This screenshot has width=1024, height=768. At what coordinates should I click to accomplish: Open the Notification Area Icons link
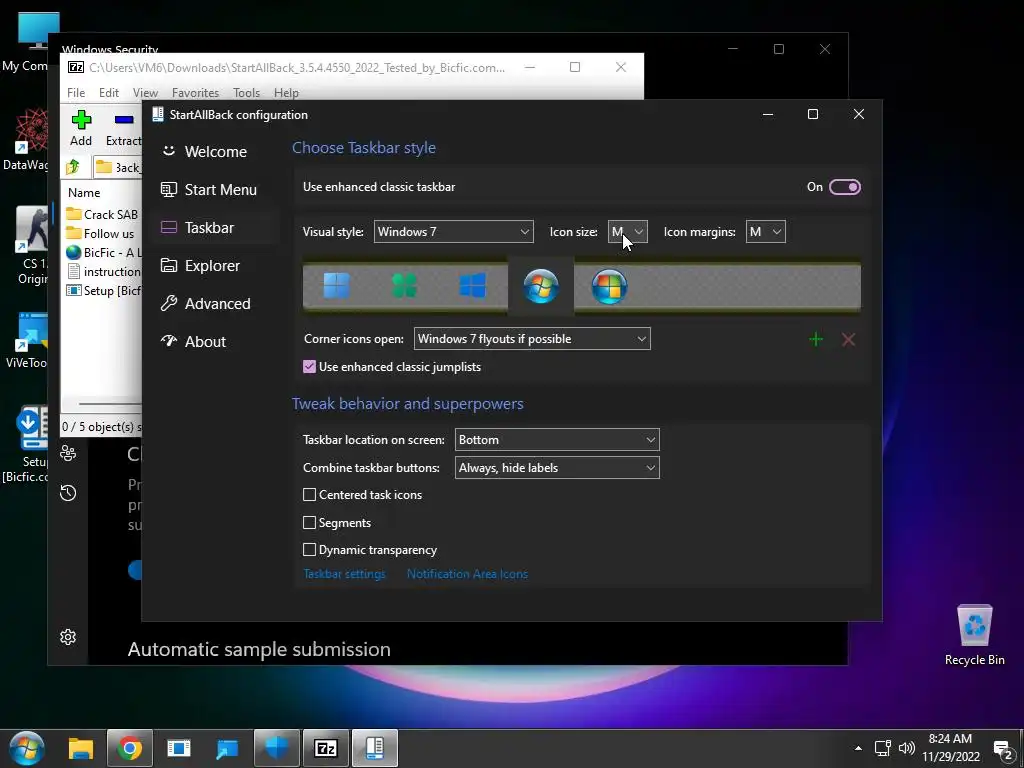467,574
